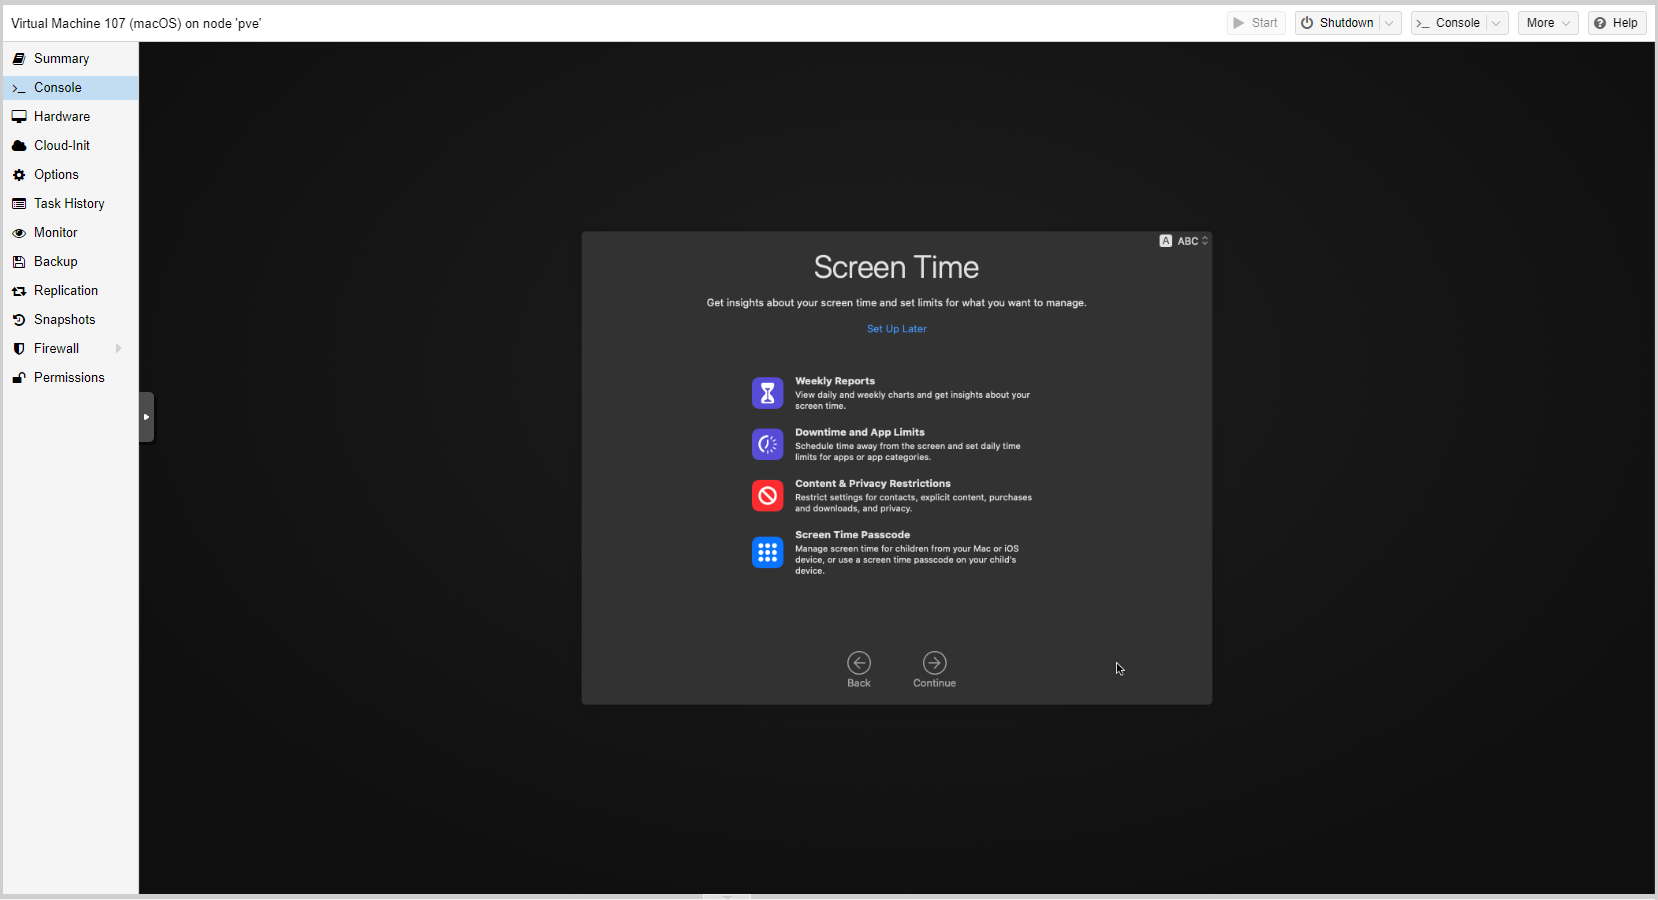Click the Weekly Reports hourglass icon

click(x=768, y=393)
